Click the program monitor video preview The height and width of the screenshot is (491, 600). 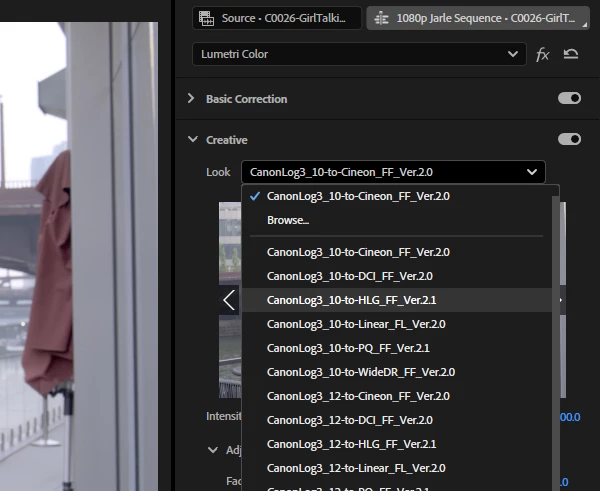(x=79, y=256)
